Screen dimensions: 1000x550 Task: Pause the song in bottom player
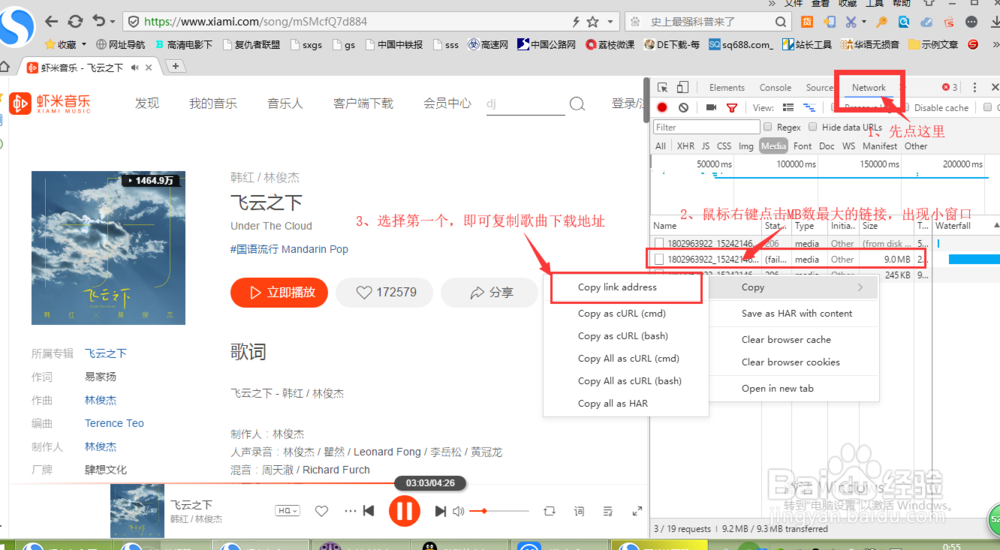click(404, 510)
